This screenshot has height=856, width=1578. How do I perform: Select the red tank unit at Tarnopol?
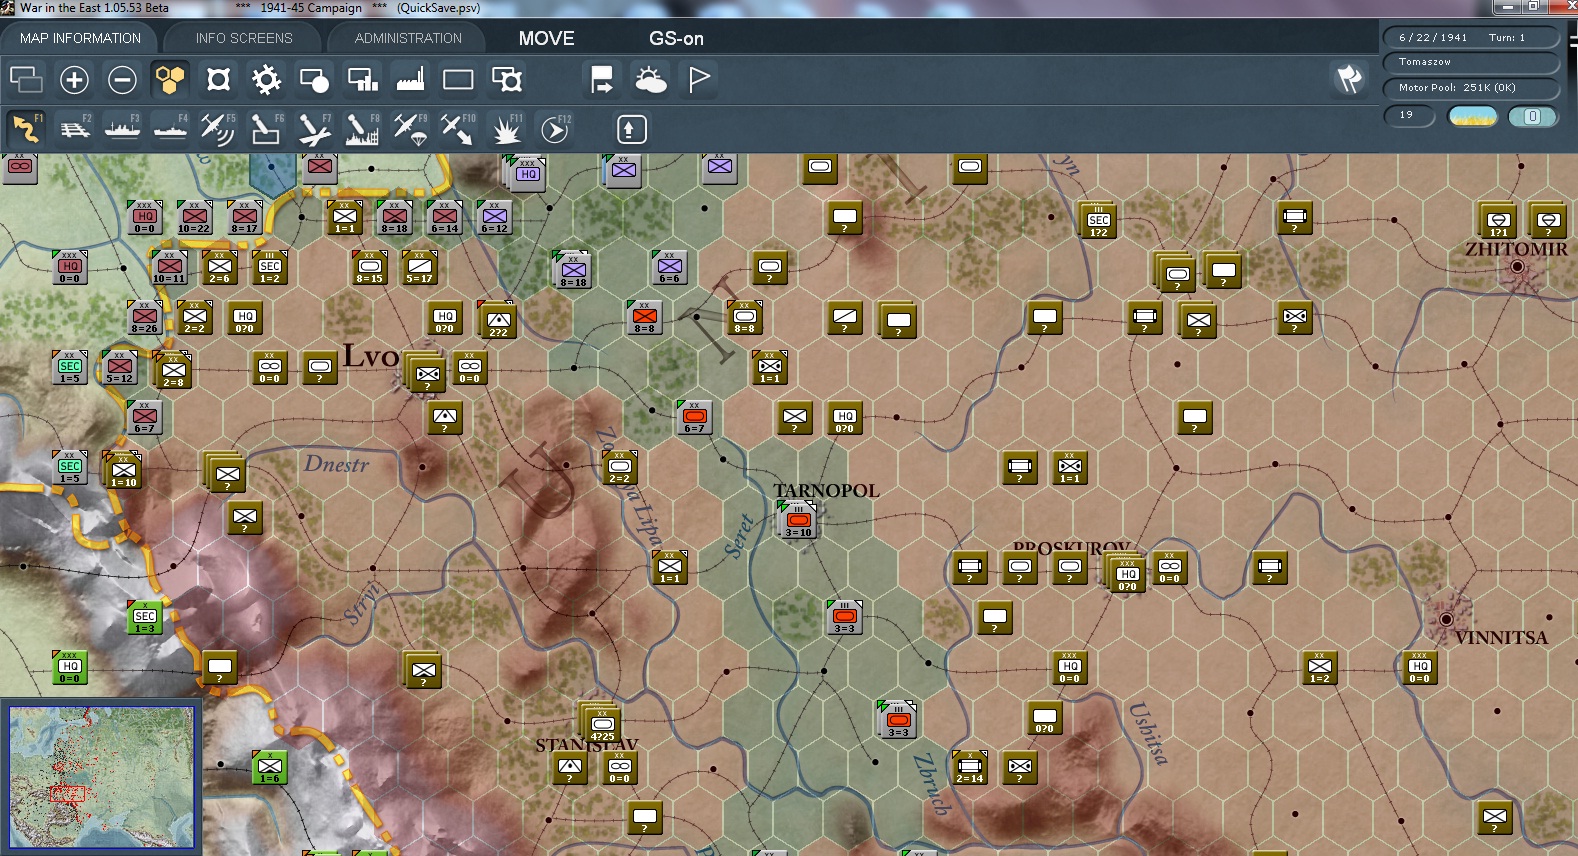click(x=798, y=520)
